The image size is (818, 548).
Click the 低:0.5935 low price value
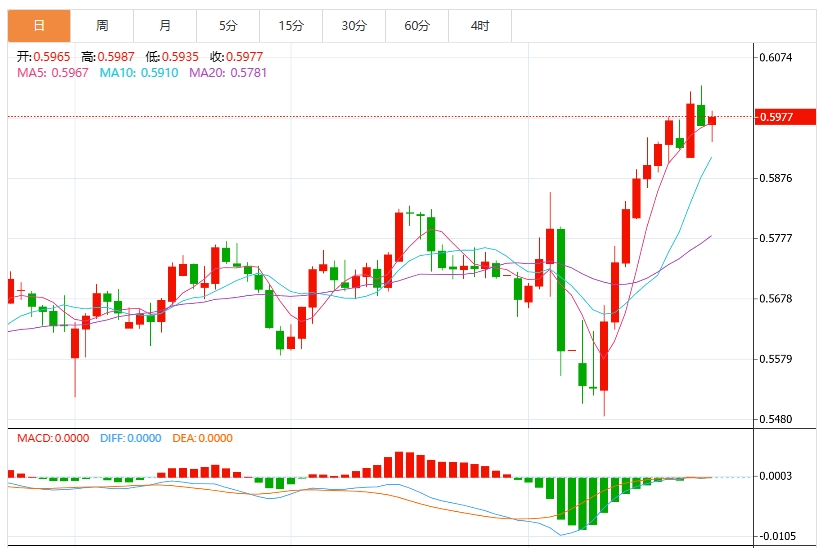[172, 56]
